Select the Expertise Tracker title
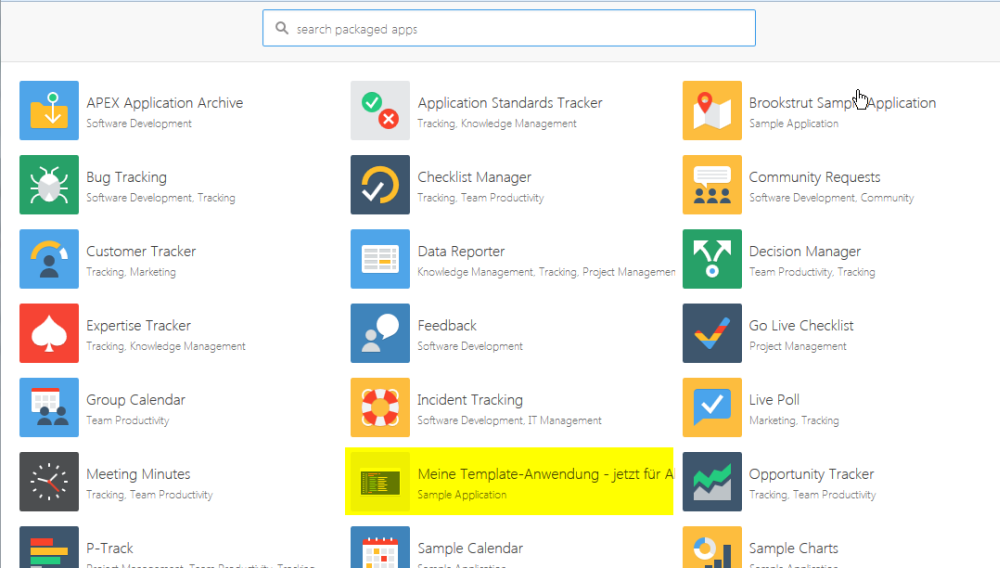Image resolution: width=1000 pixels, height=568 pixels. (x=138, y=326)
